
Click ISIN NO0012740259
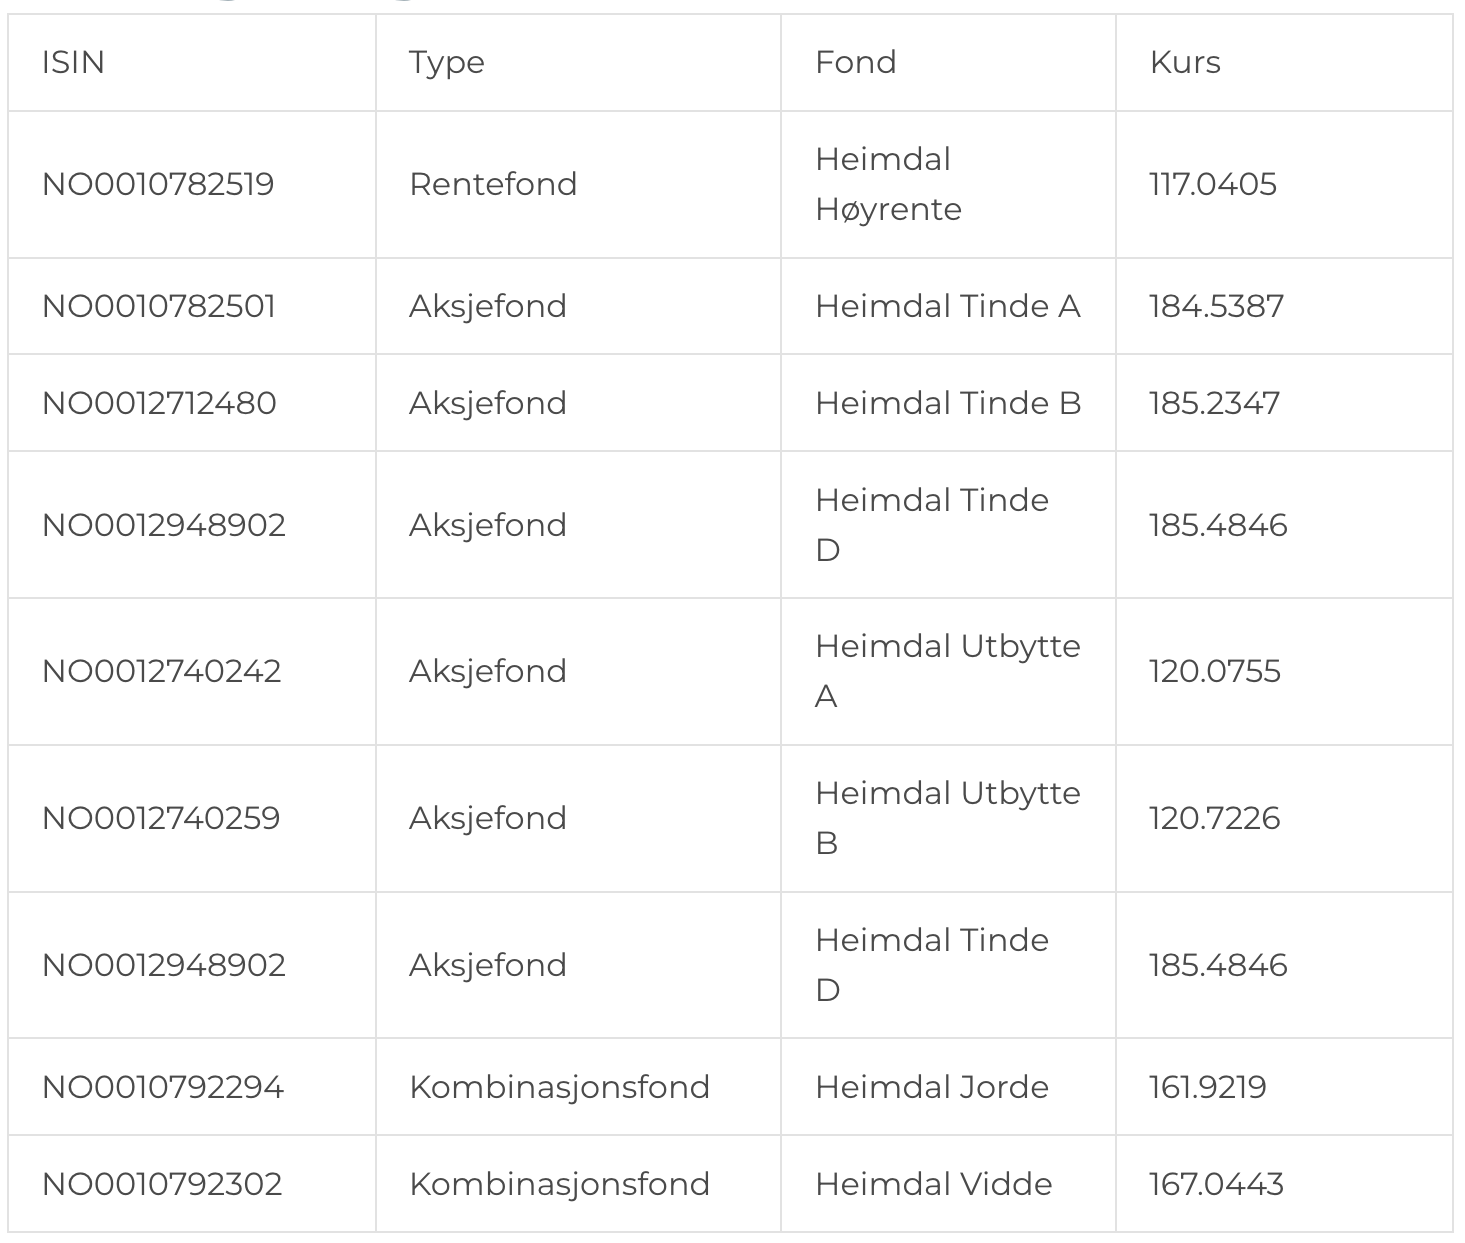[161, 818]
